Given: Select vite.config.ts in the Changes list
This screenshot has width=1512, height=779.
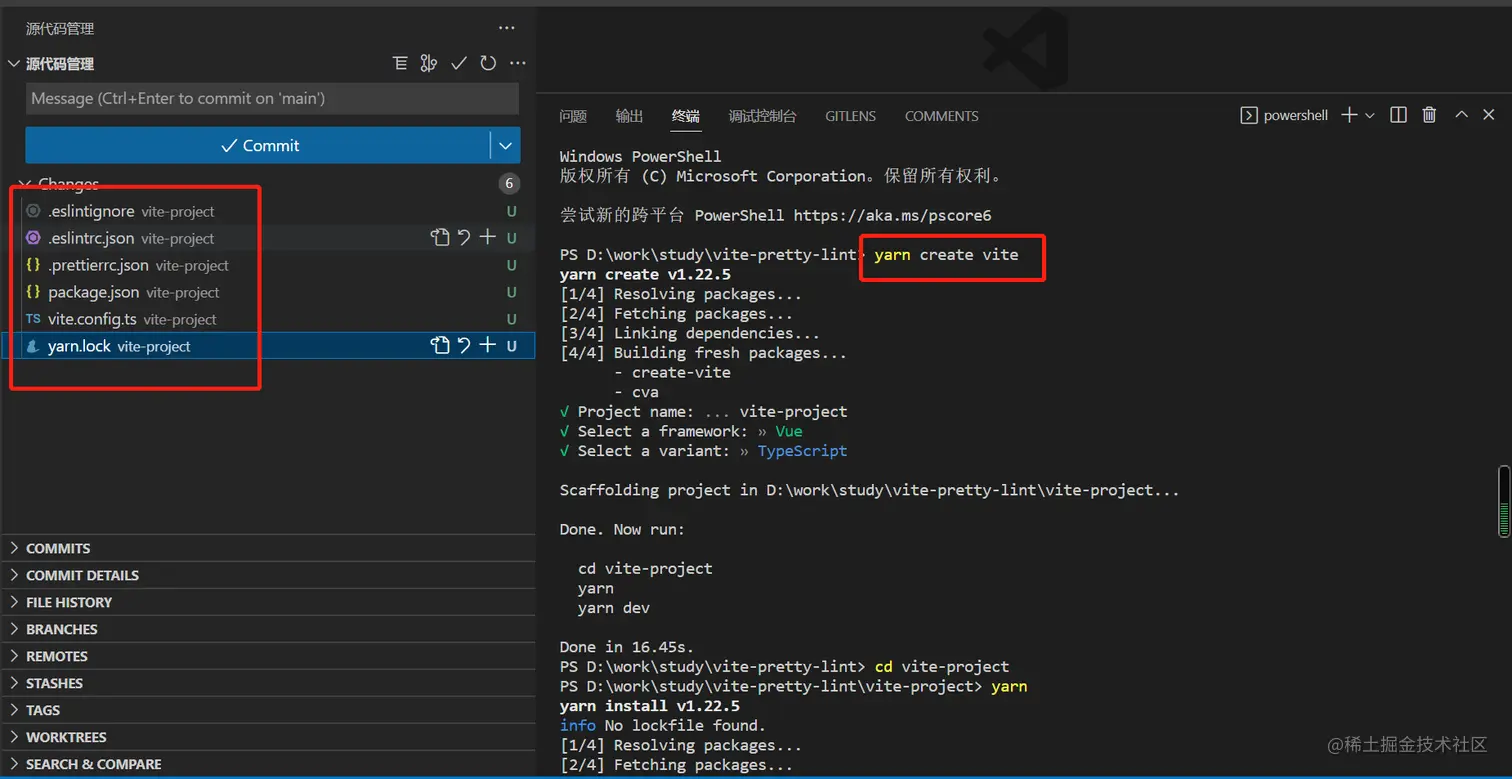Looking at the screenshot, I should [x=268, y=319].
